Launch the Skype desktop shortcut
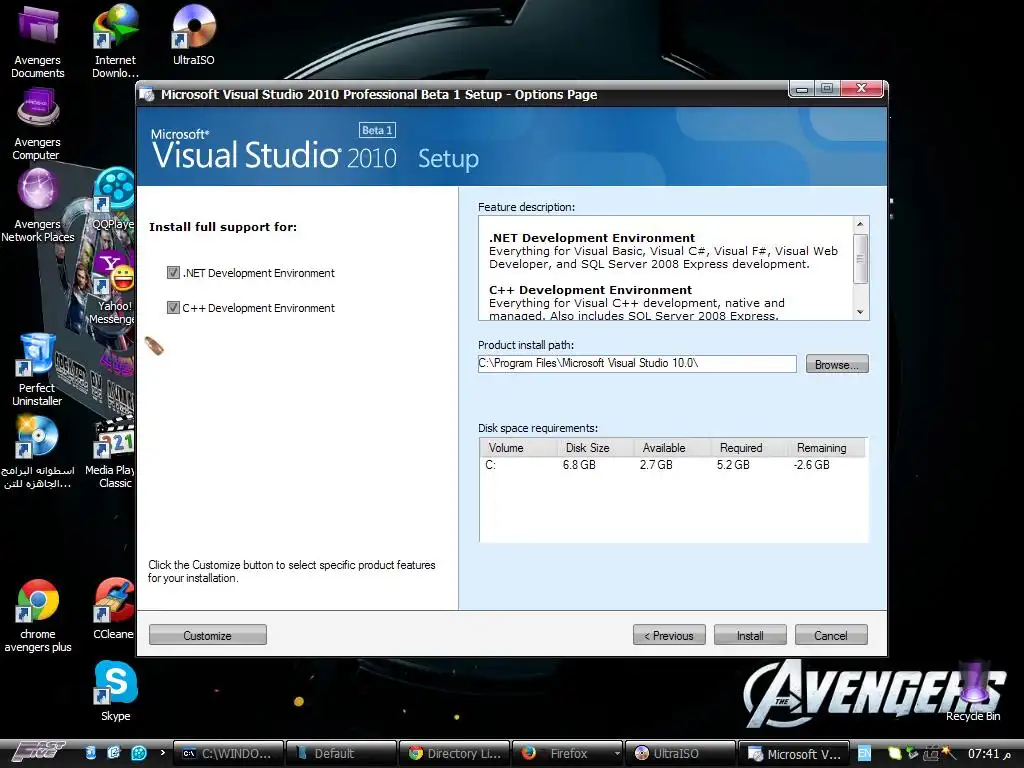The image size is (1024, 768). (116, 691)
